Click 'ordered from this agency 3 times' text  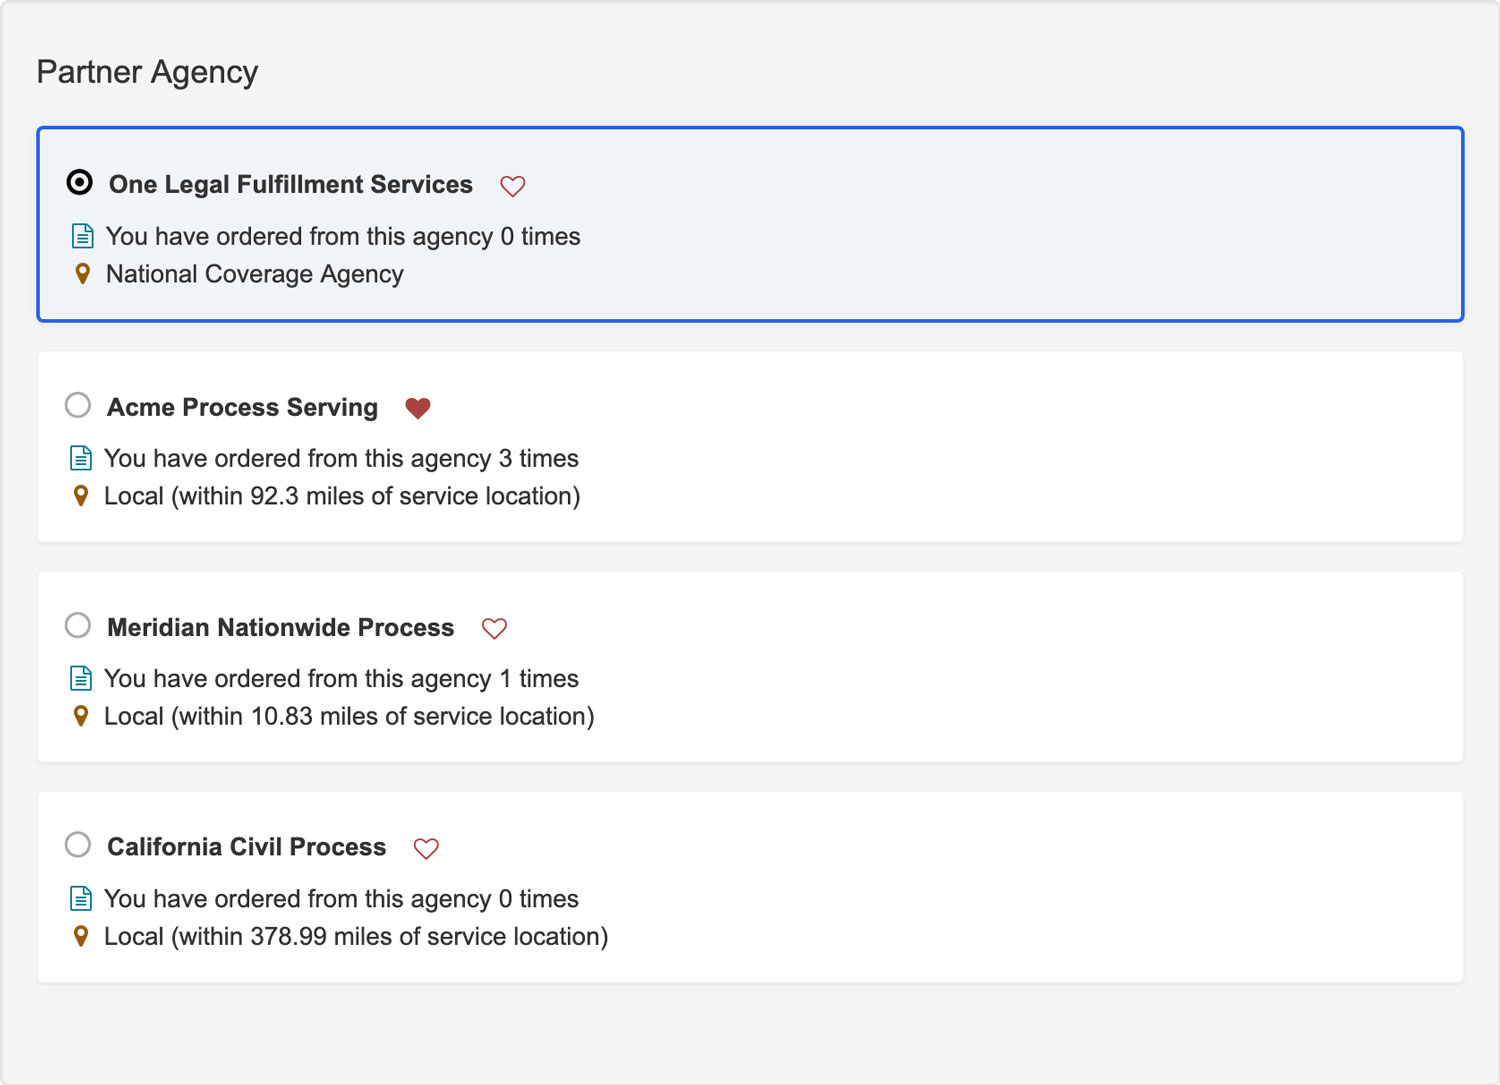397,458
